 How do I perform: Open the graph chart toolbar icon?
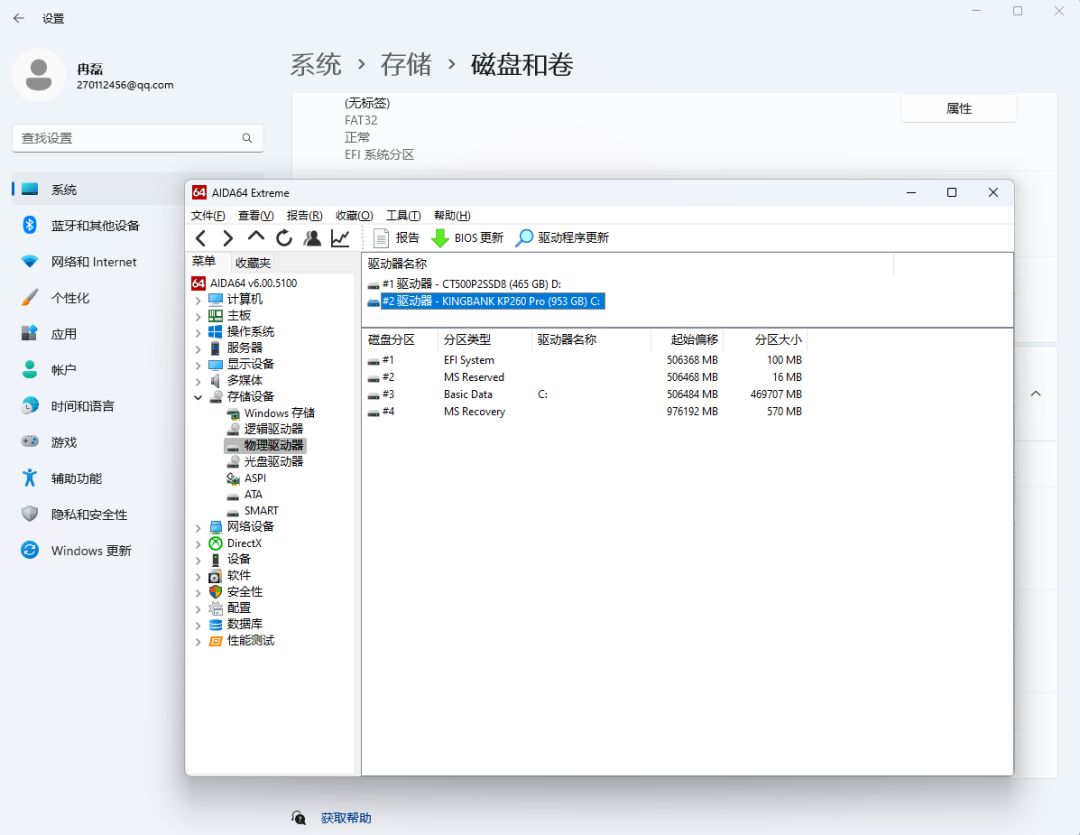click(x=340, y=238)
